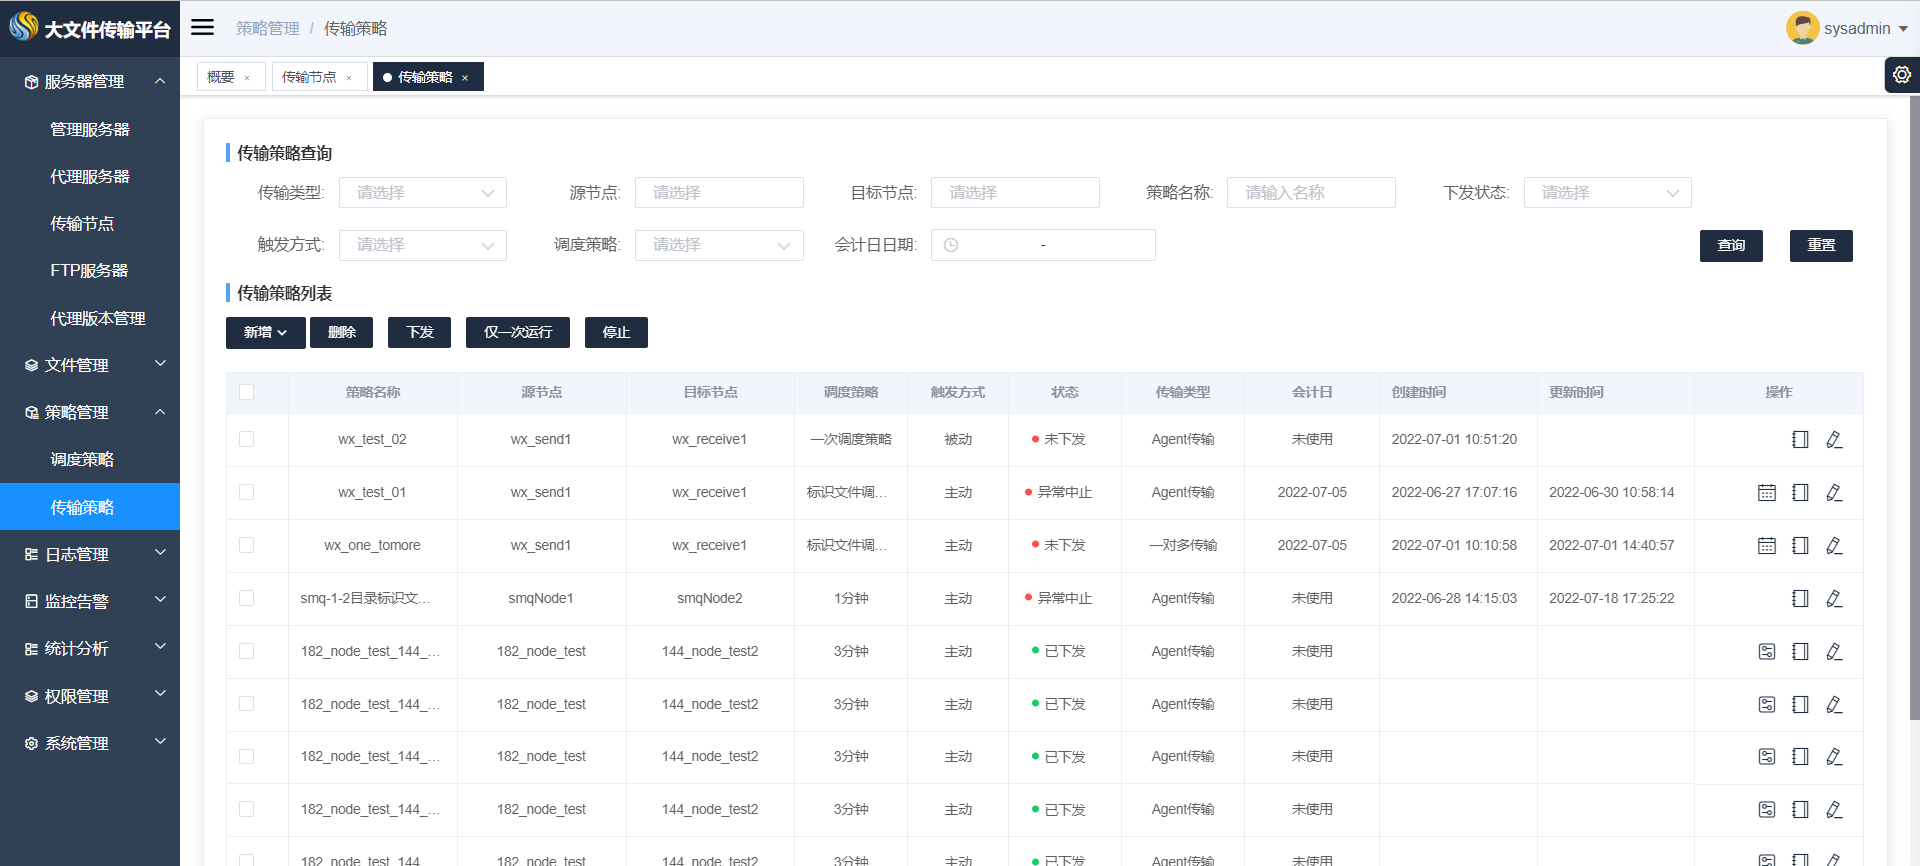This screenshot has height=866, width=1920.
Task: View log for wx_test_02 policy
Action: pos(1800,439)
